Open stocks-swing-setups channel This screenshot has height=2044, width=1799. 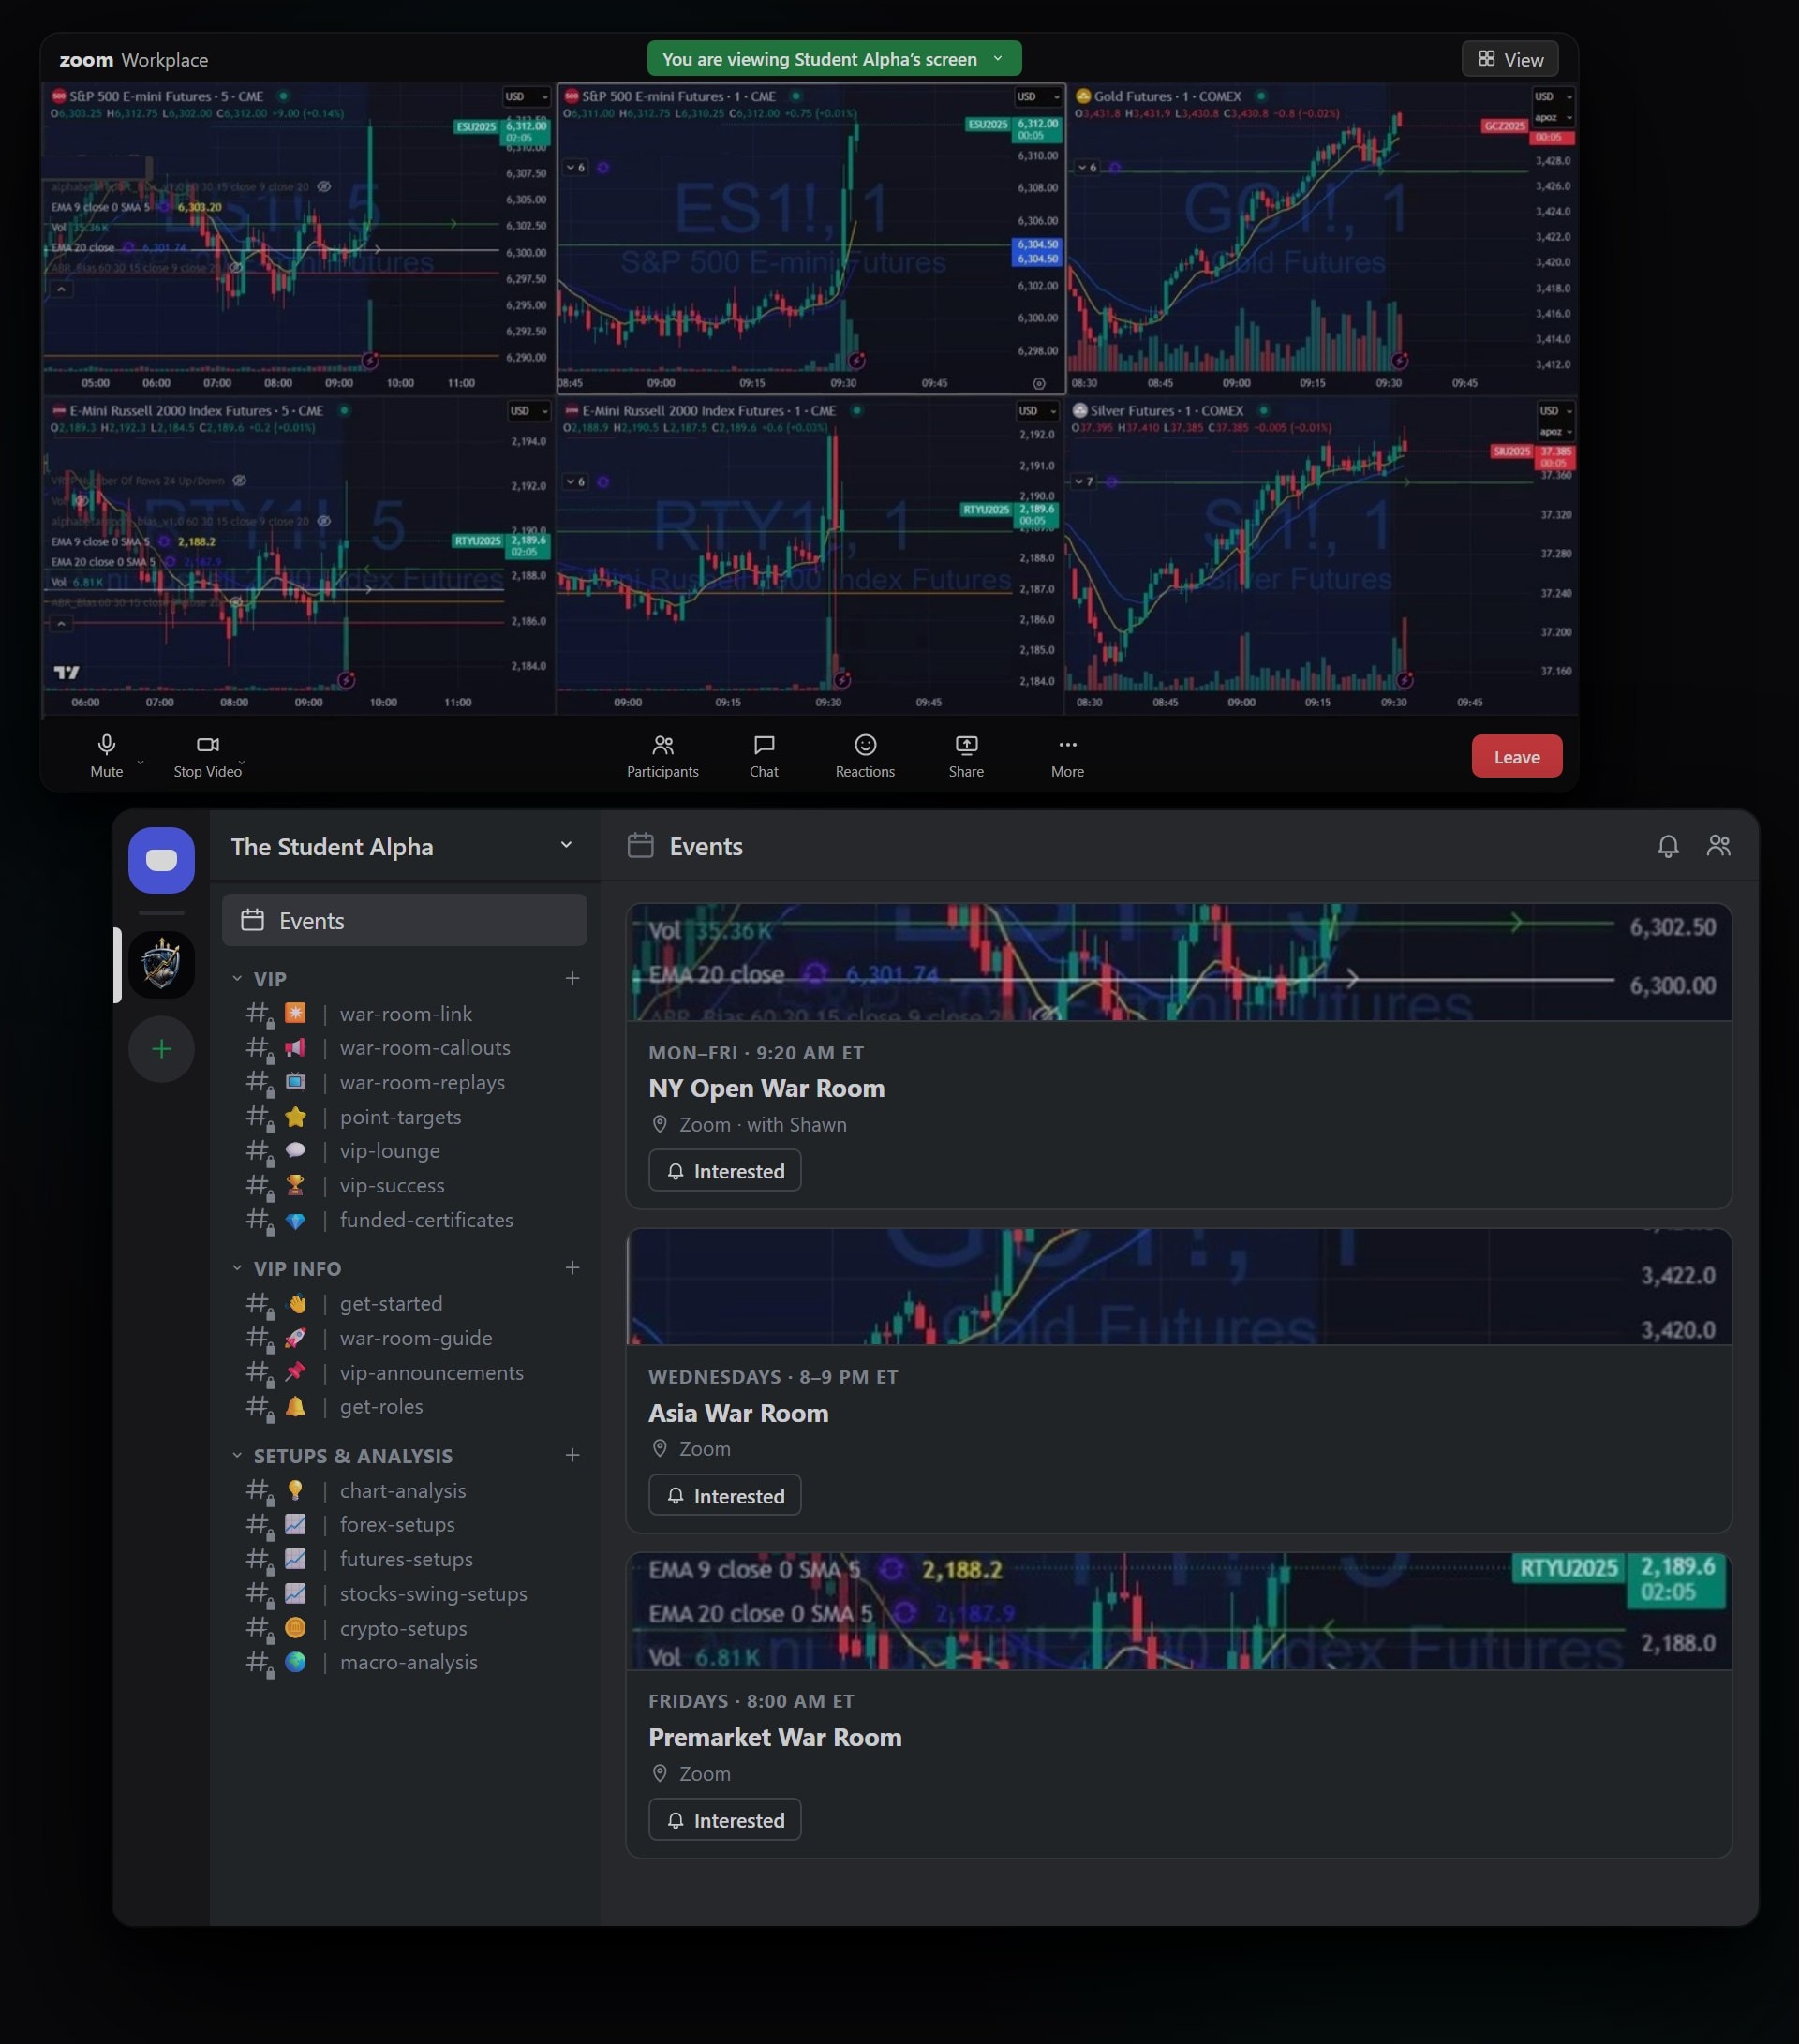[x=404, y=1594]
